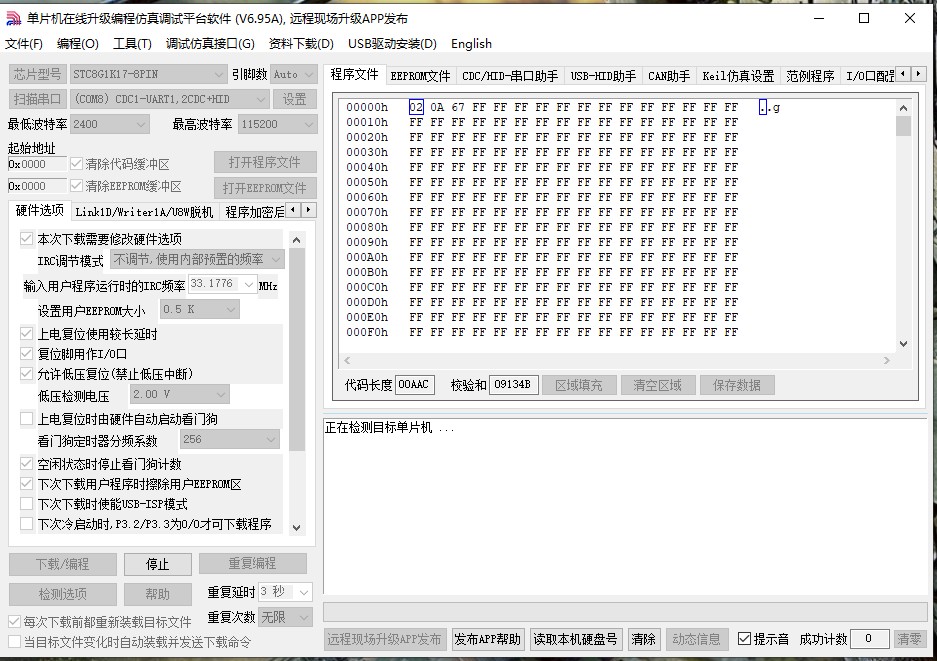Screen dimensions: 937x661
Task: Switch language via English menu
Action: point(471,44)
